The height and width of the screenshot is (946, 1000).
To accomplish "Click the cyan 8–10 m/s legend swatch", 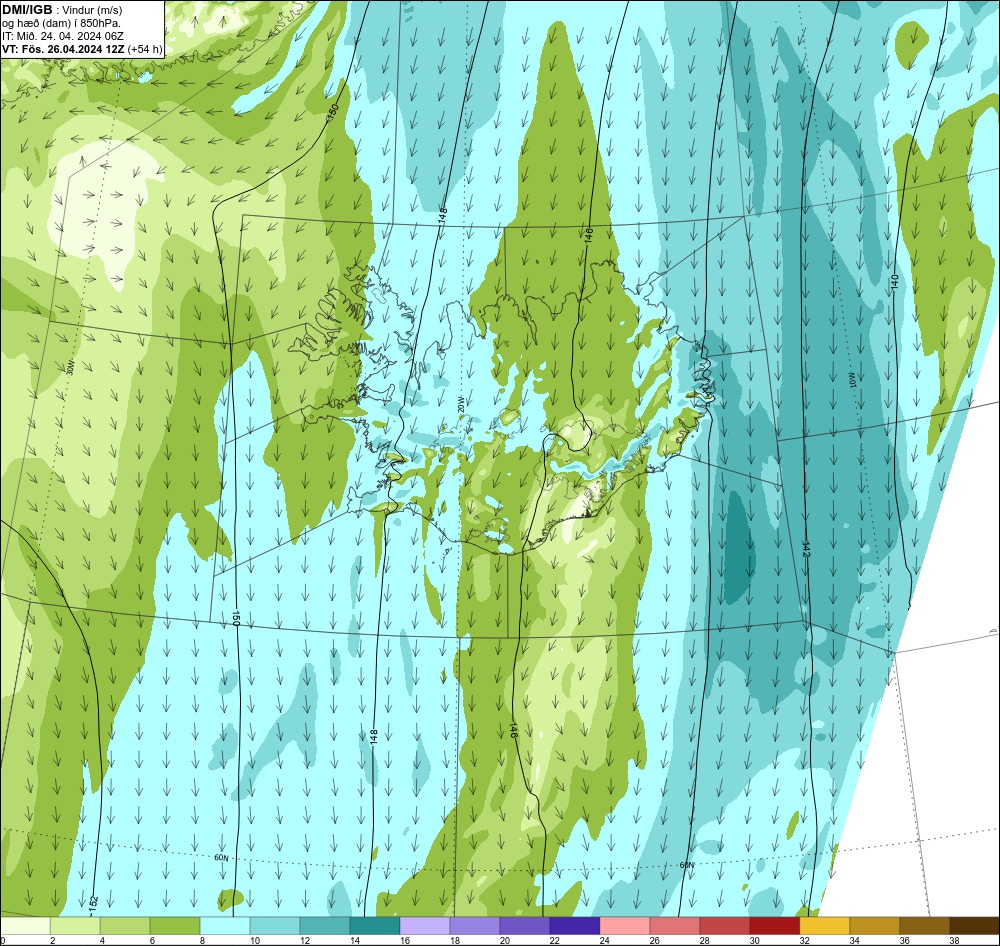I will coord(224,926).
